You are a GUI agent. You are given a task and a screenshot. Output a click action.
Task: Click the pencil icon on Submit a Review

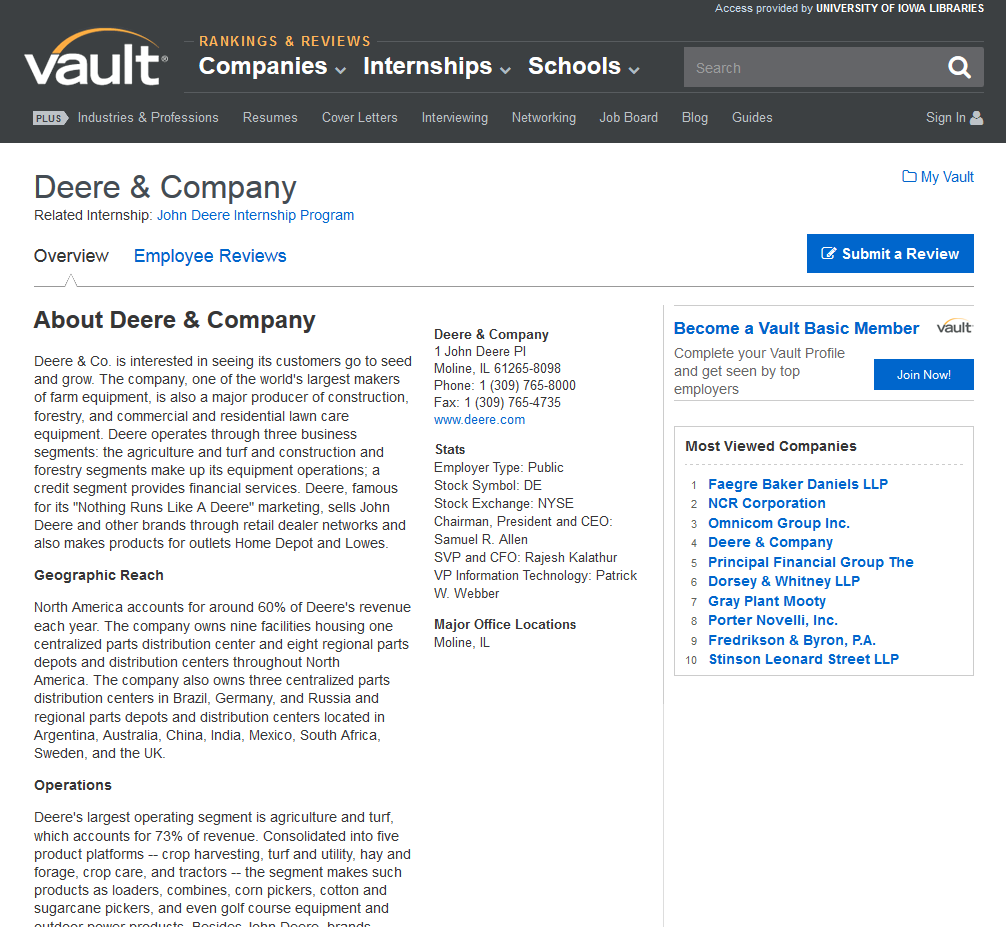(829, 254)
